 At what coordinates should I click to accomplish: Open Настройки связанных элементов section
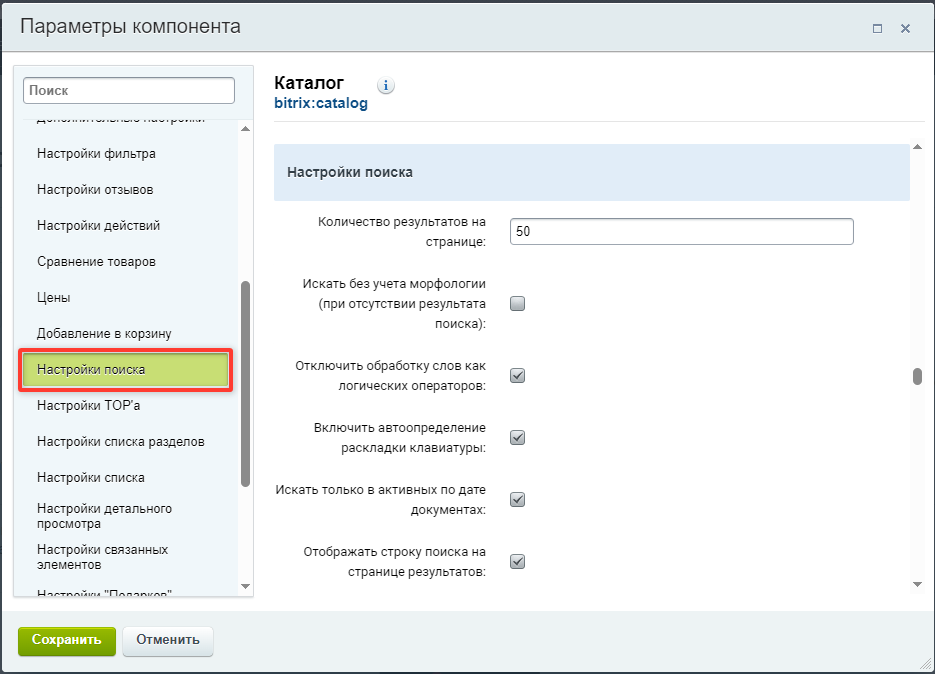click(x=103, y=557)
